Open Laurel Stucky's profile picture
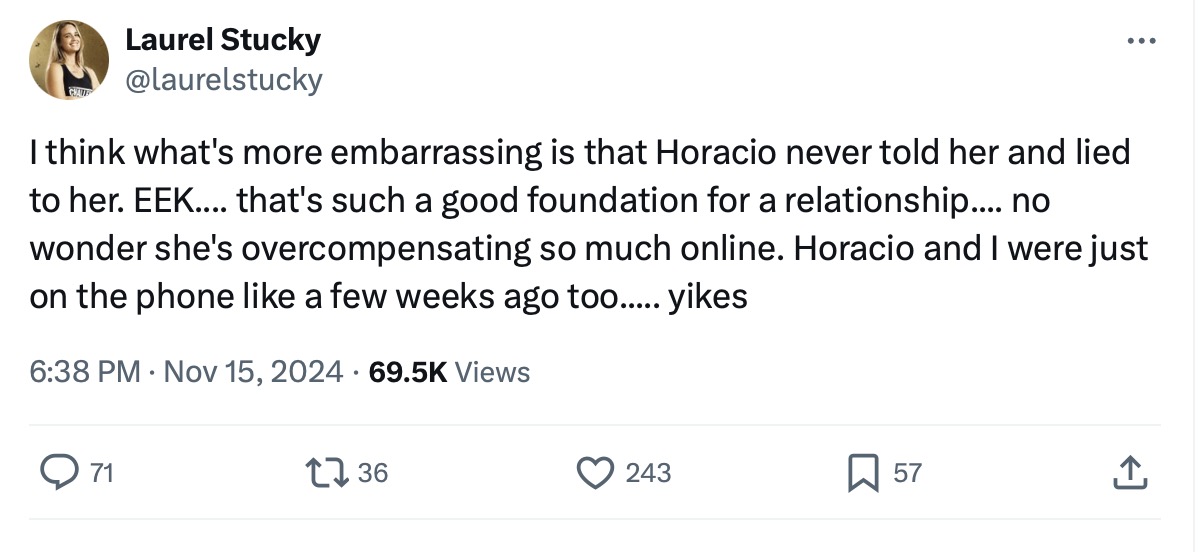This screenshot has height=552, width=1204. (x=69, y=60)
